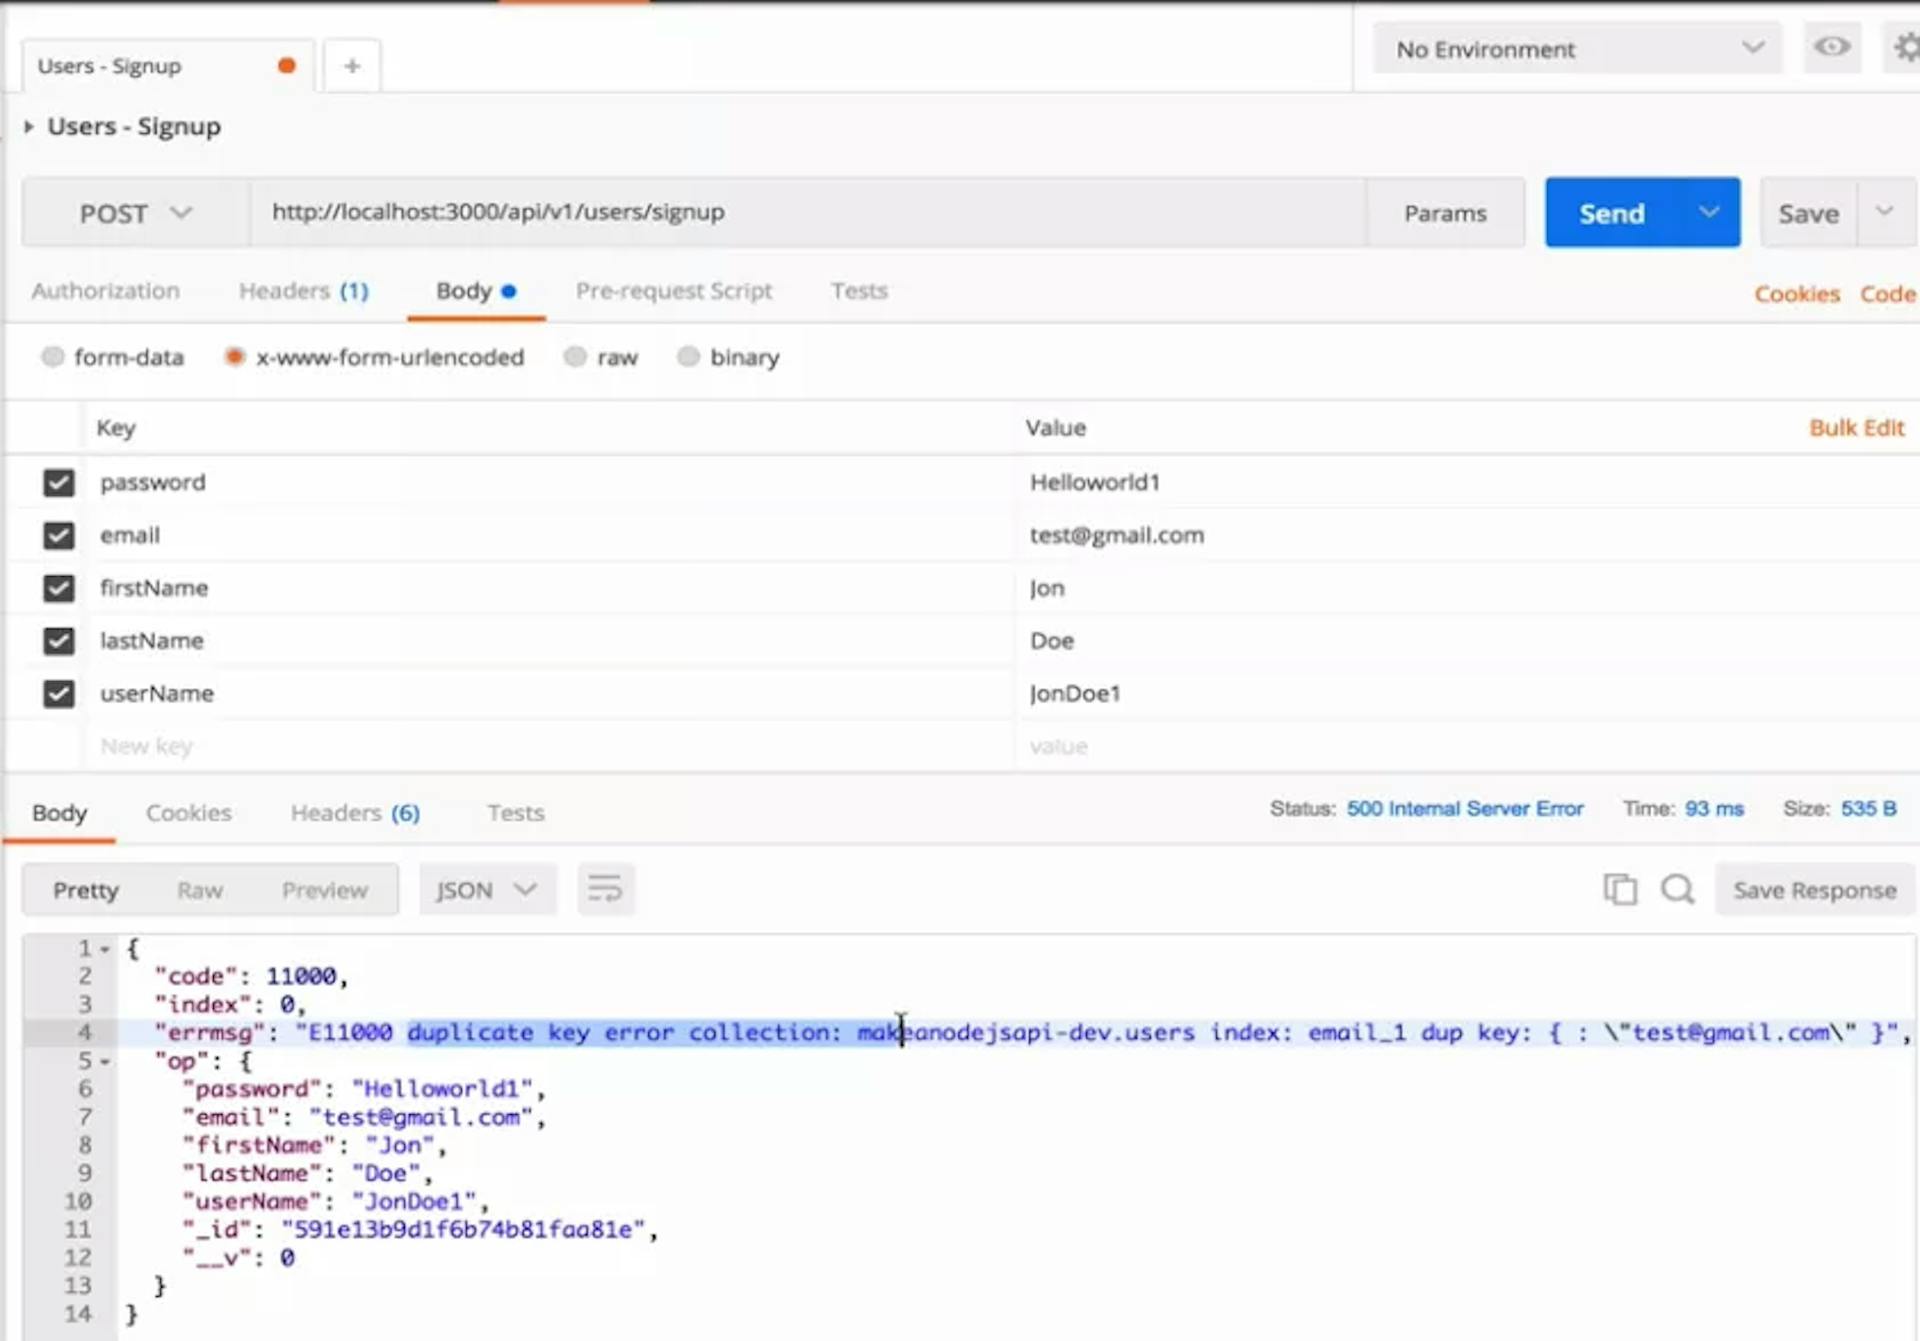Expand the Users - Signup title triangle
Image resolution: width=1920 pixels, height=1341 pixels.
click(x=29, y=127)
